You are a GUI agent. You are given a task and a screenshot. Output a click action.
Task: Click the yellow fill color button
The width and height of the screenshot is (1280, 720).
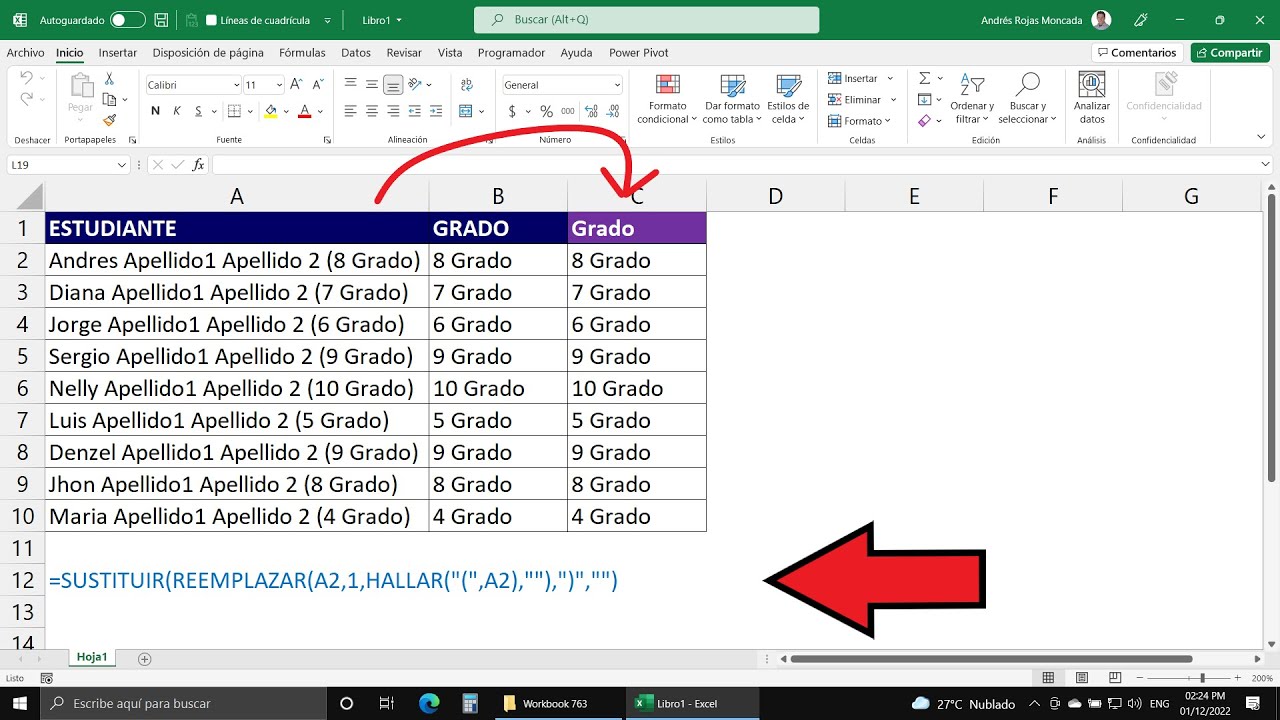click(x=270, y=111)
